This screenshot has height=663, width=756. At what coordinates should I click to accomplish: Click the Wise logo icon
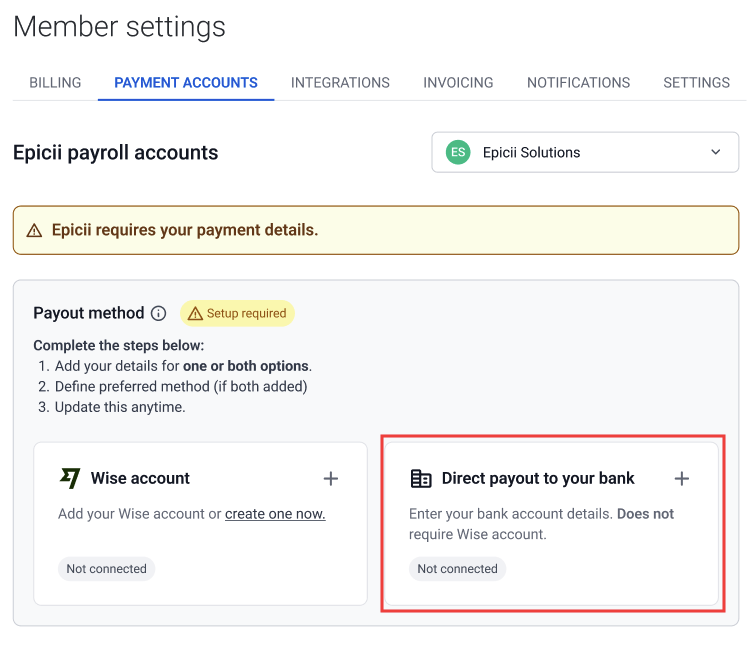pyautogui.click(x=70, y=478)
